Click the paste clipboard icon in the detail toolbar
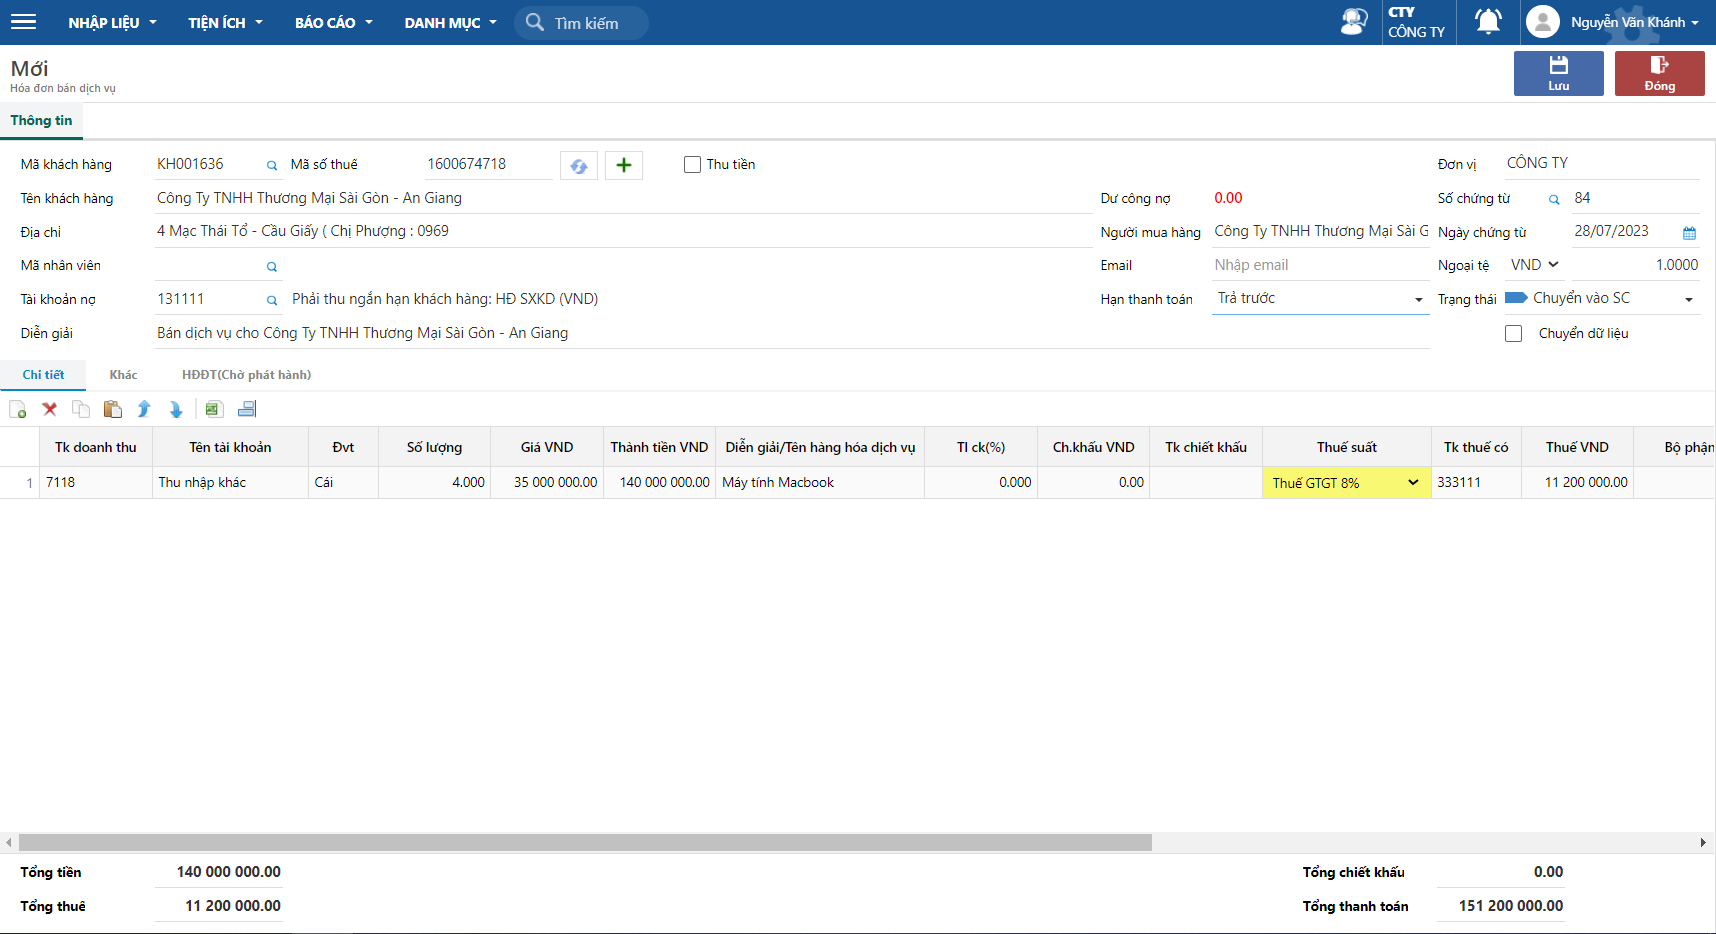 (113, 409)
